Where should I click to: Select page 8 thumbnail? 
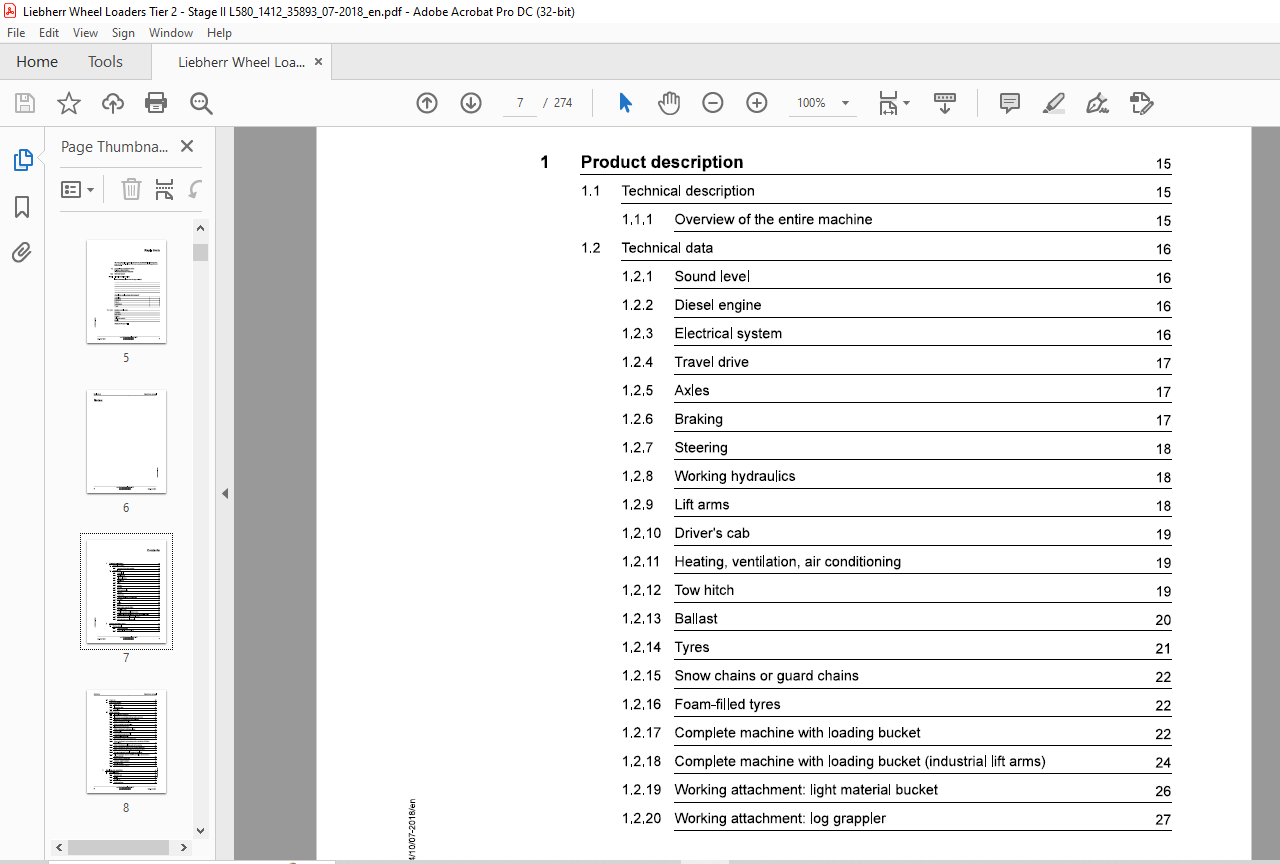coord(126,742)
